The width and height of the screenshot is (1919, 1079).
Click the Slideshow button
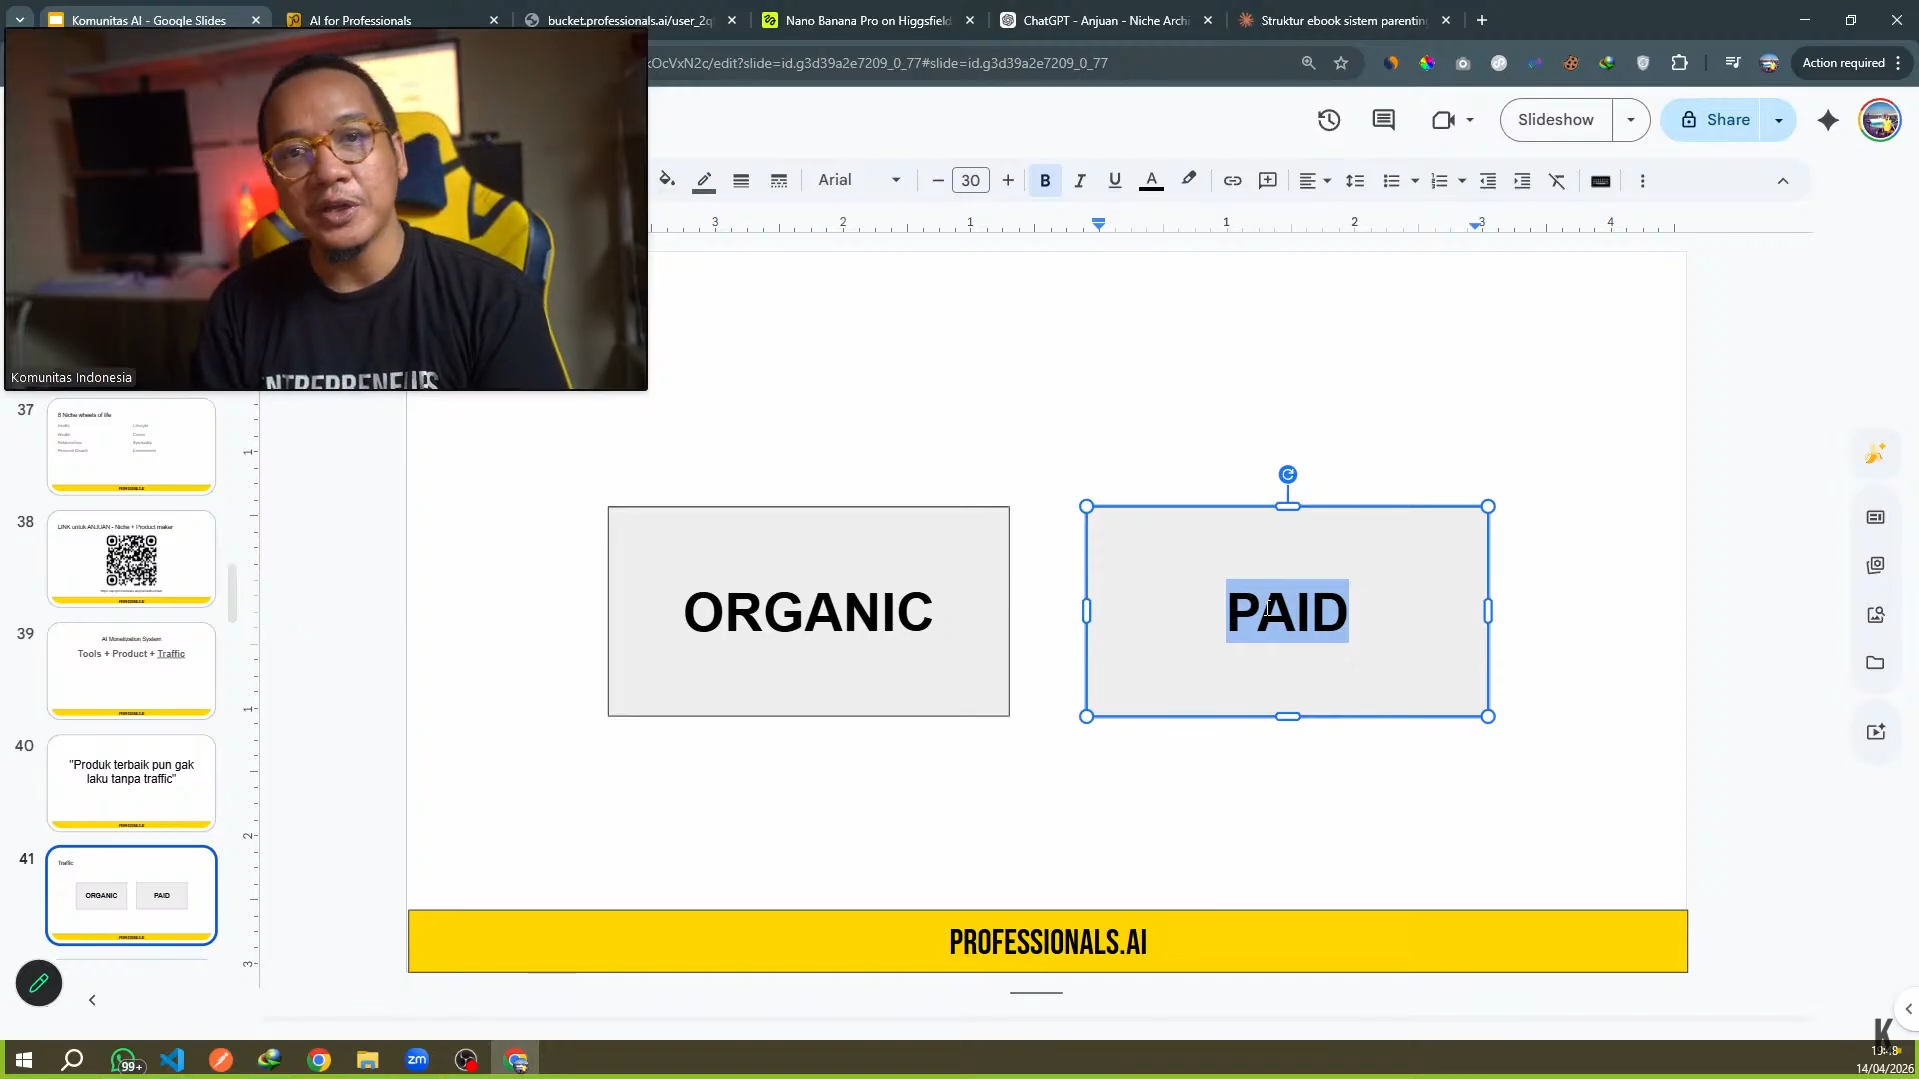pos(1556,120)
